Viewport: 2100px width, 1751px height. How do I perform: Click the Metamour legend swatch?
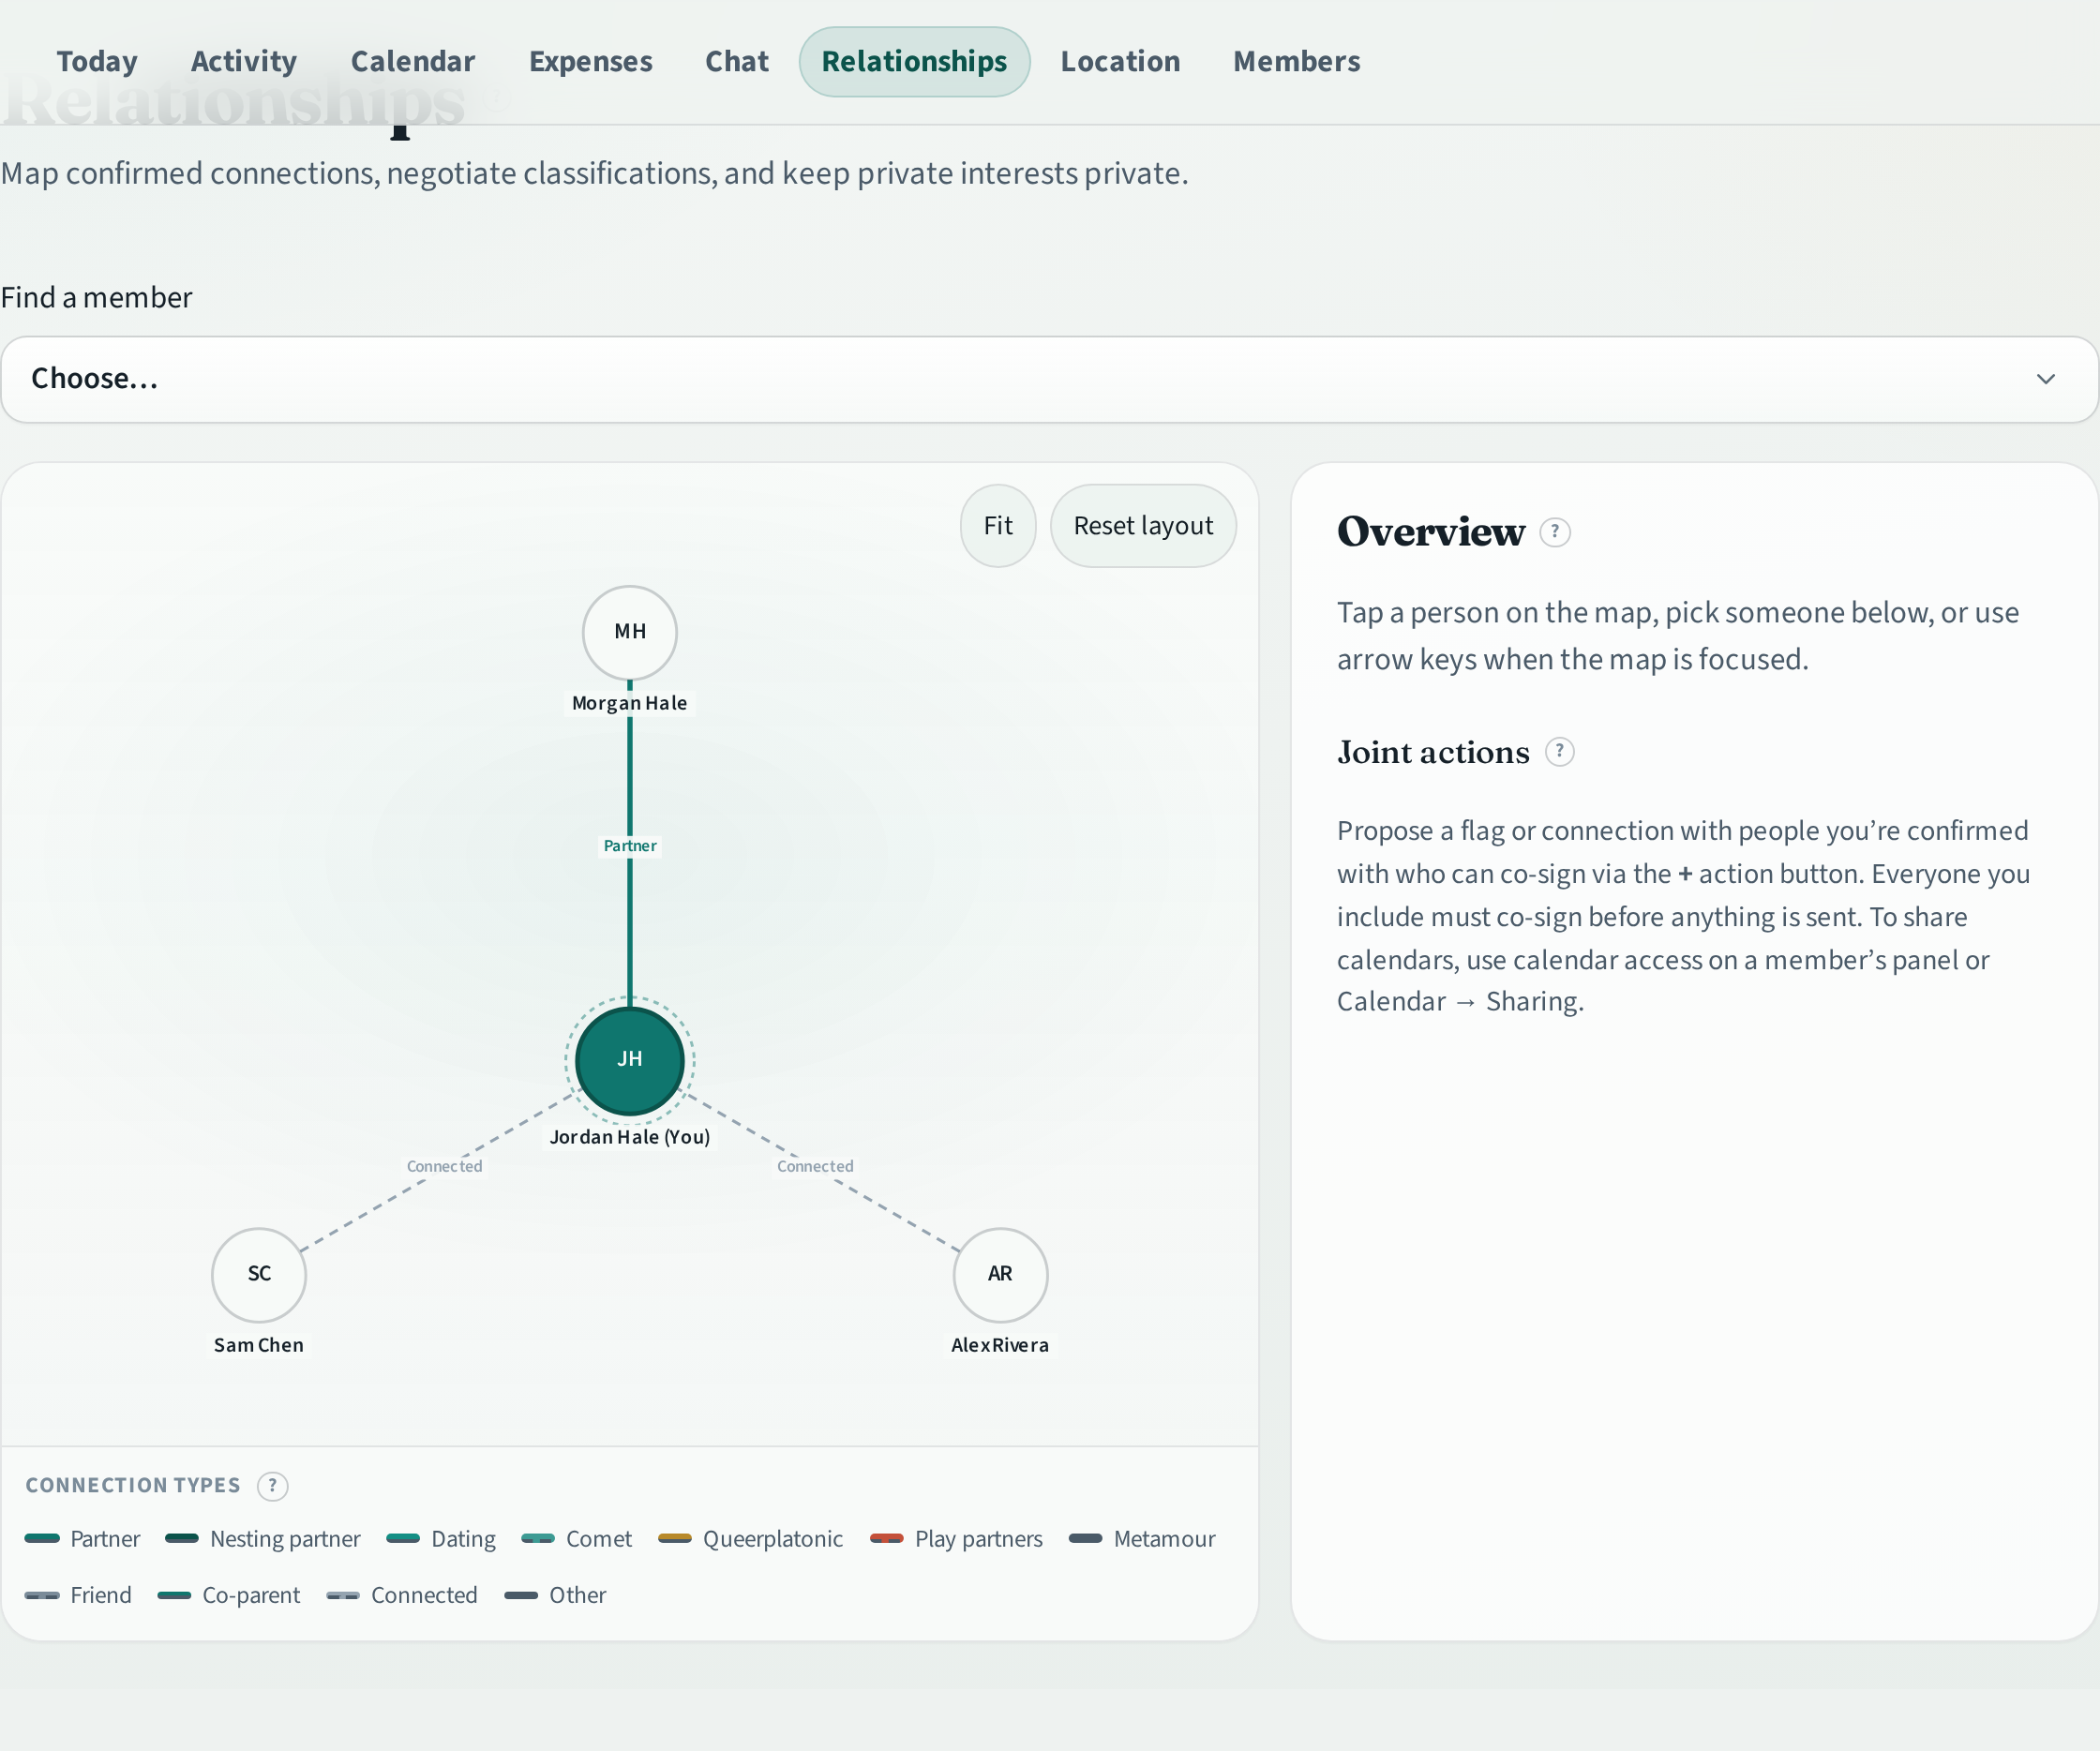[1086, 1538]
